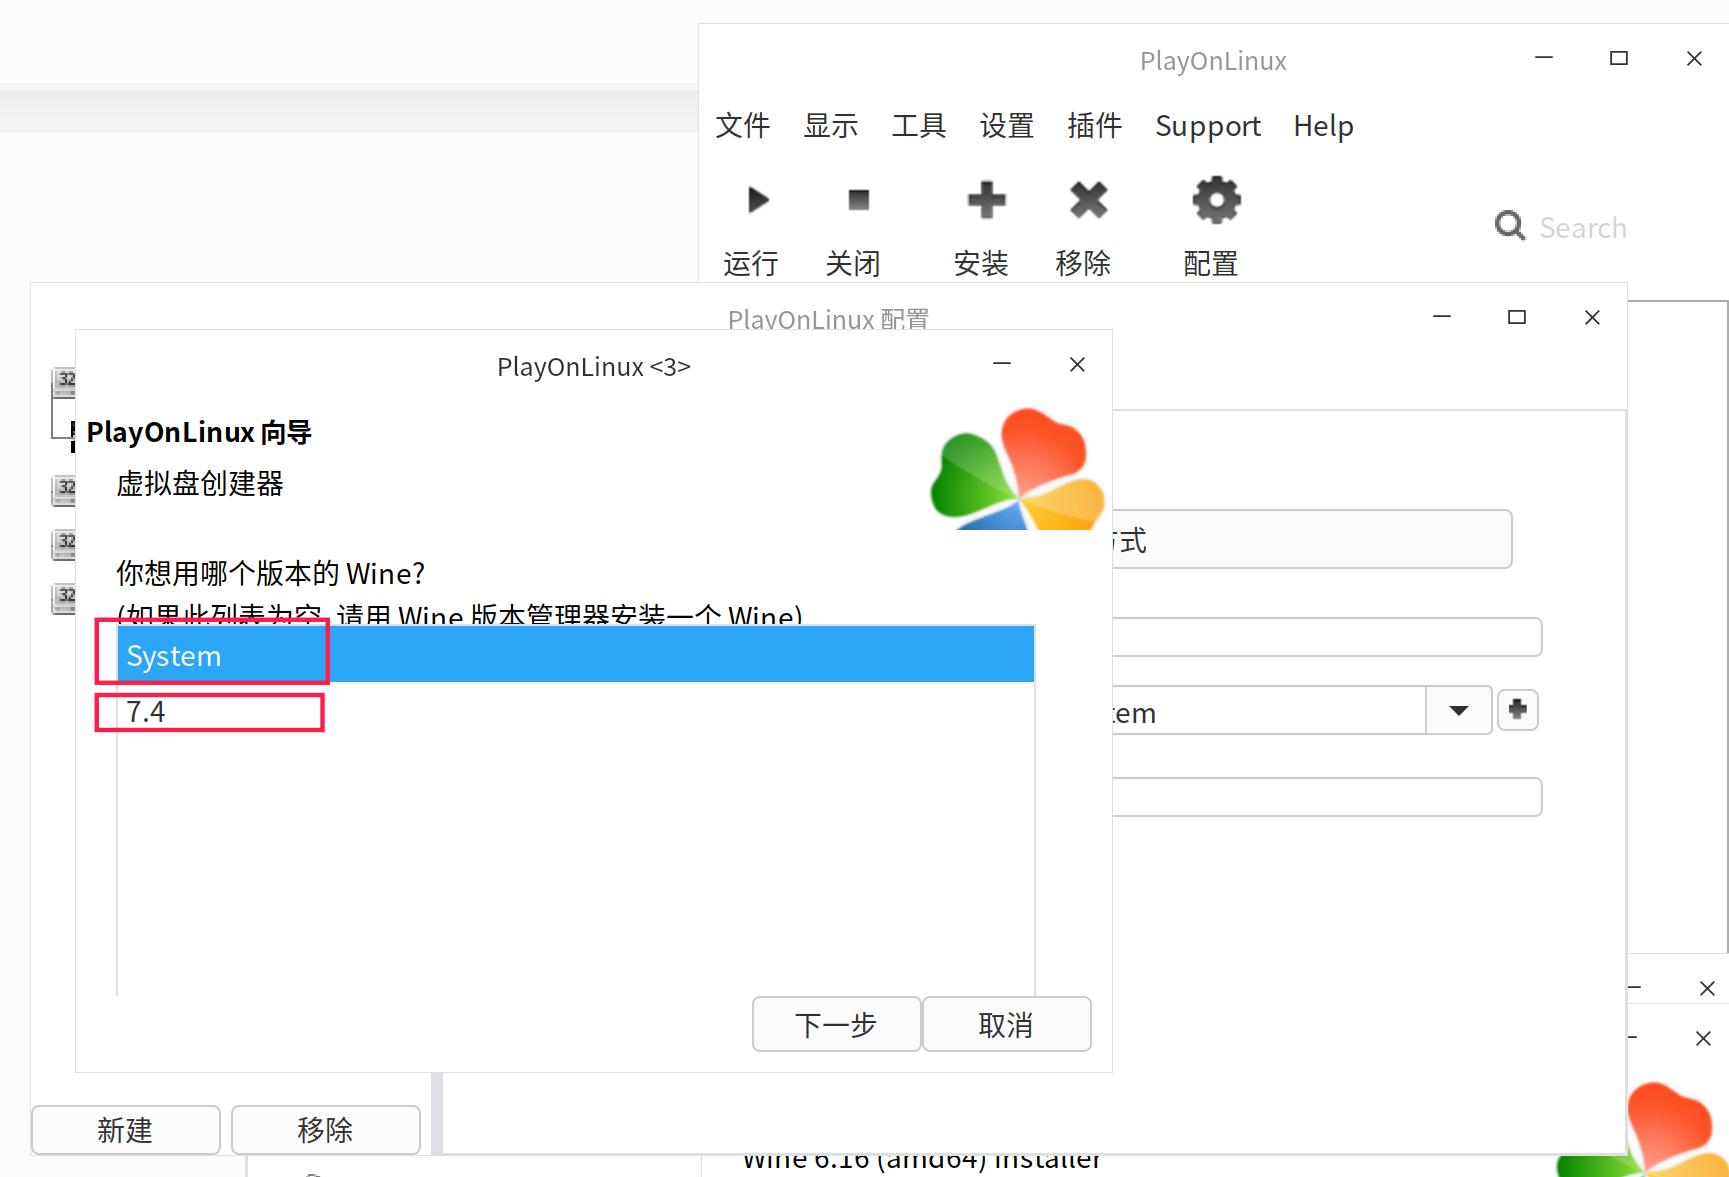Expand the Wine version dropdown arrow
Image resolution: width=1729 pixels, height=1177 pixels.
pos(1458,710)
